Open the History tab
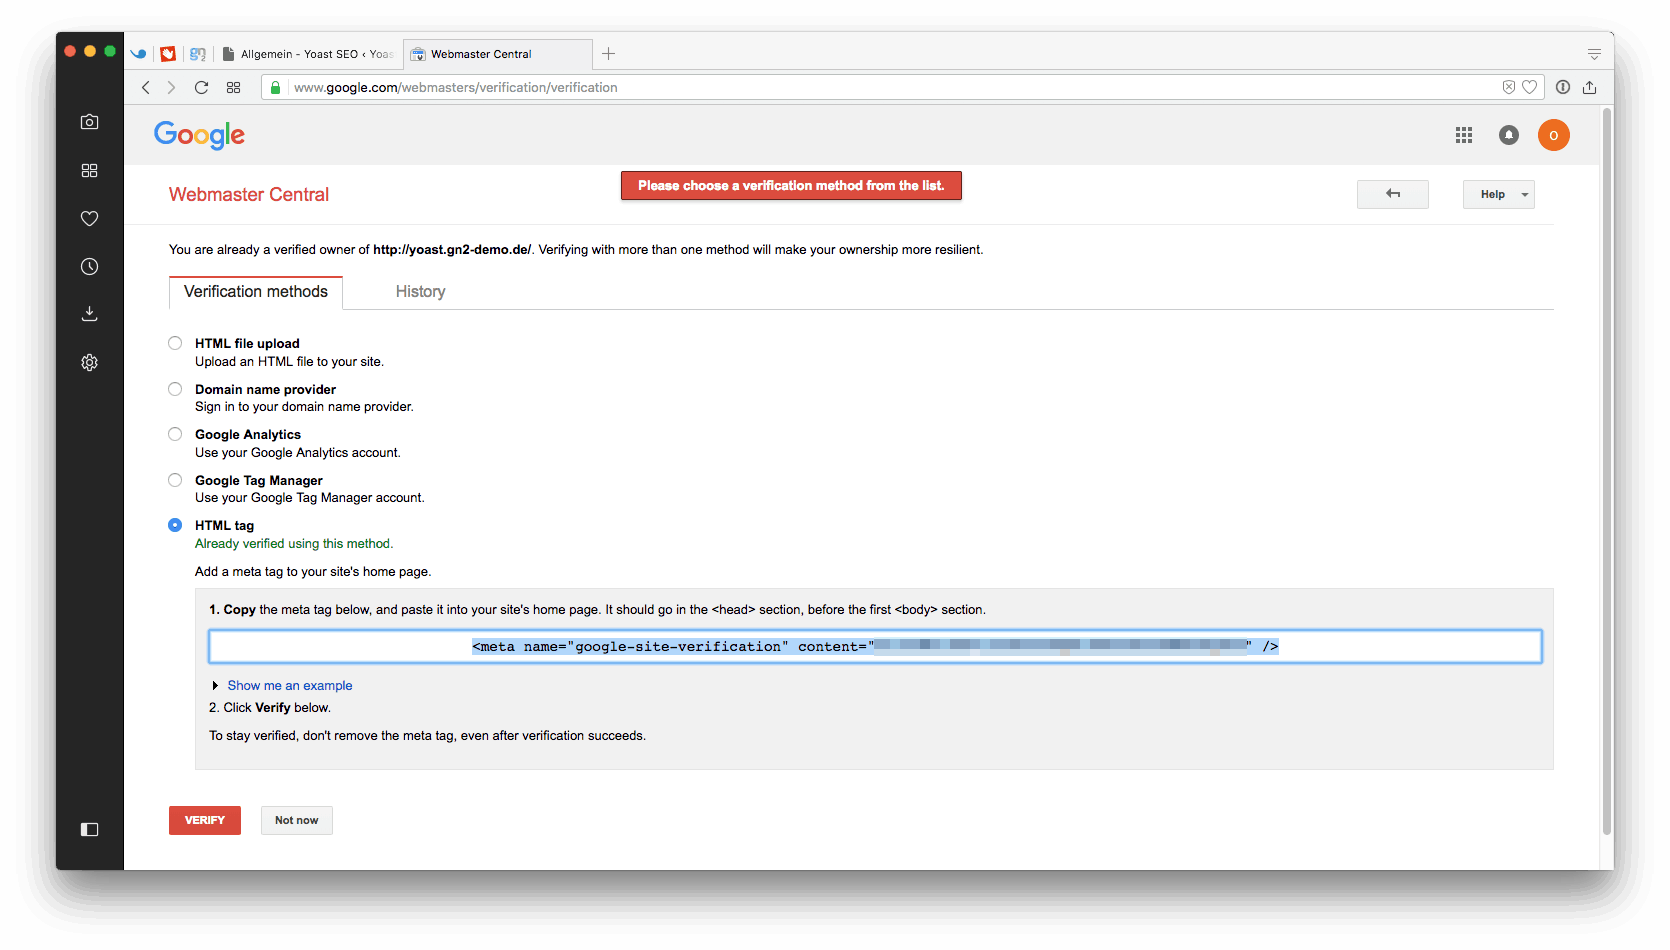The width and height of the screenshot is (1670, 950). (x=420, y=292)
